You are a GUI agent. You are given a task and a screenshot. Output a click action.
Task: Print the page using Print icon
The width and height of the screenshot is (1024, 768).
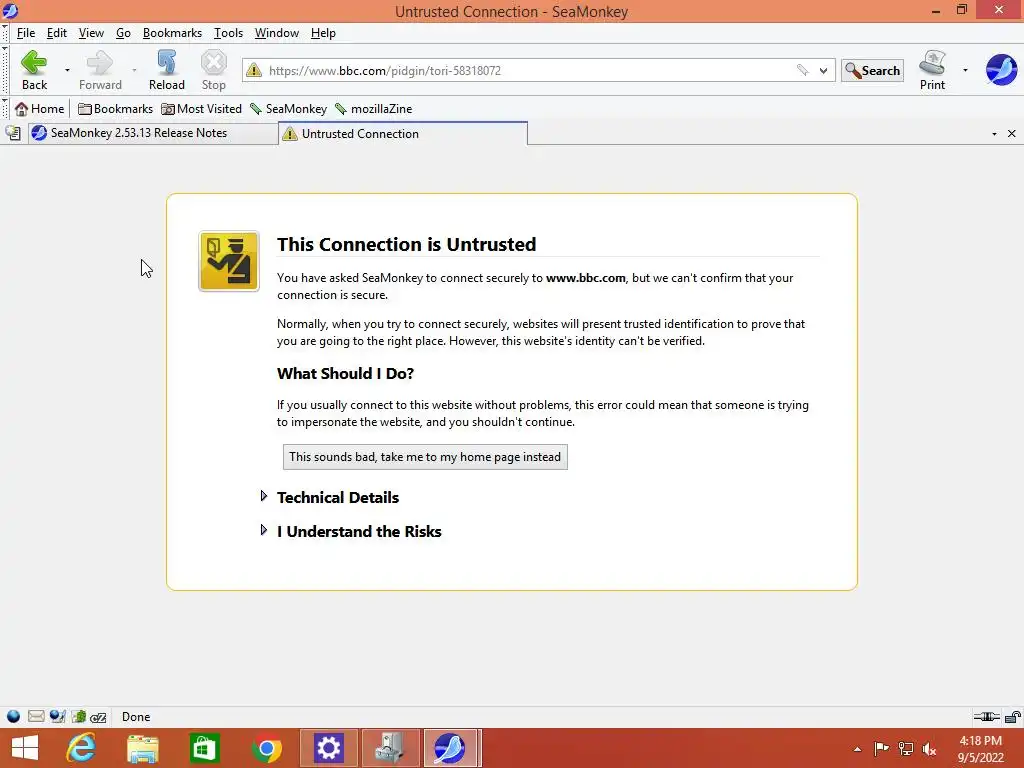point(932,70)
